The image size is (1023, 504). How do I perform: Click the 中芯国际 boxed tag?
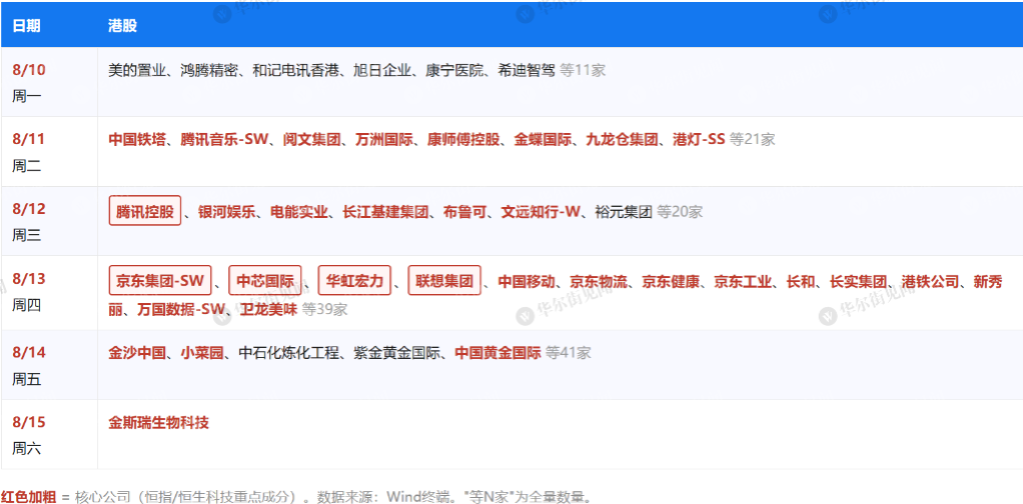click(x=265, y=281)
